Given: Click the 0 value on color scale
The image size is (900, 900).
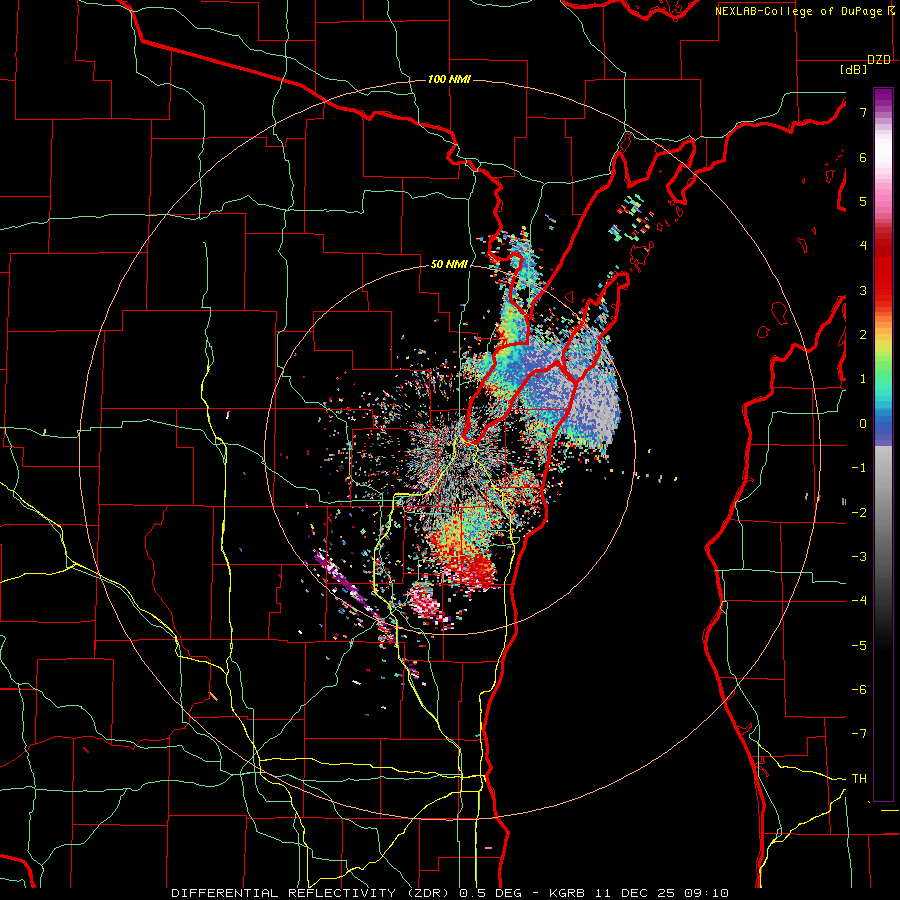Looking at the screenshot, I should click(x=863, y=424).
